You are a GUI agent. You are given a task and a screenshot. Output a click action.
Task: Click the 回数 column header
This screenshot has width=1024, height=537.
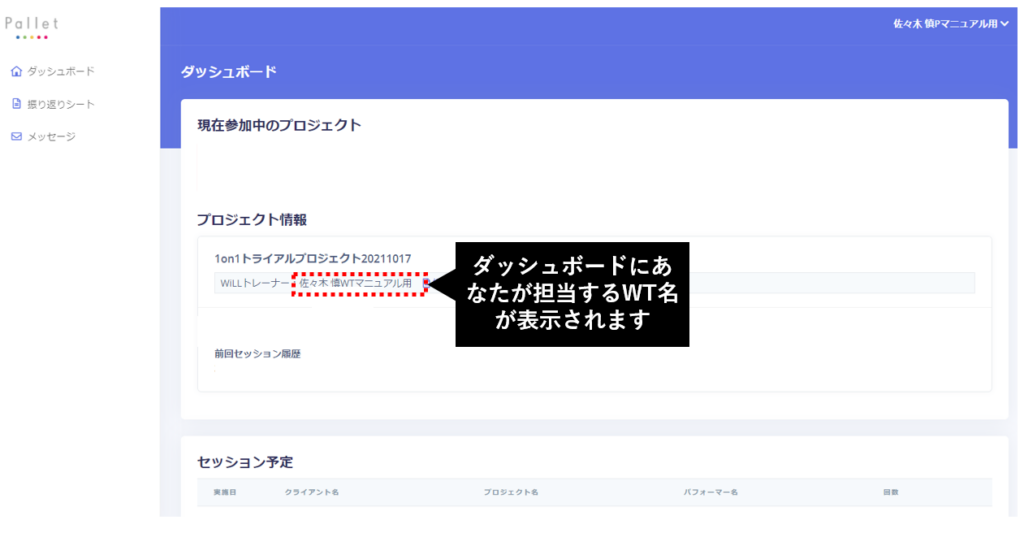pos(890,493)
